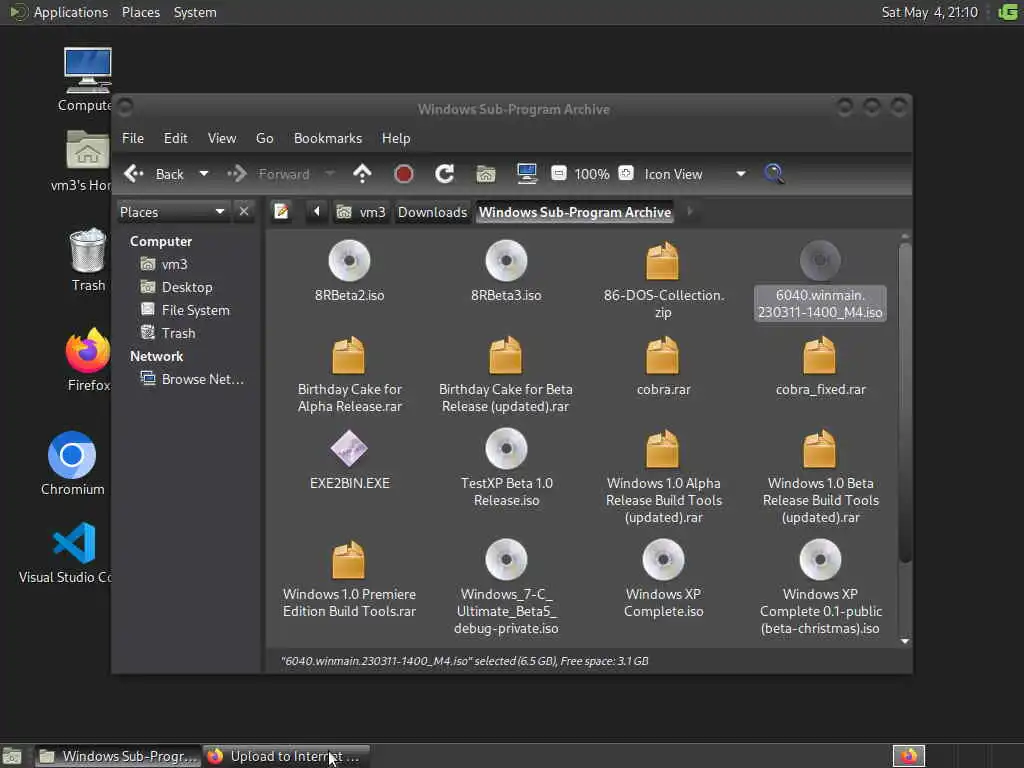Open the View menu
This screenshot has height=768, width=1024.
click(222, 138)
